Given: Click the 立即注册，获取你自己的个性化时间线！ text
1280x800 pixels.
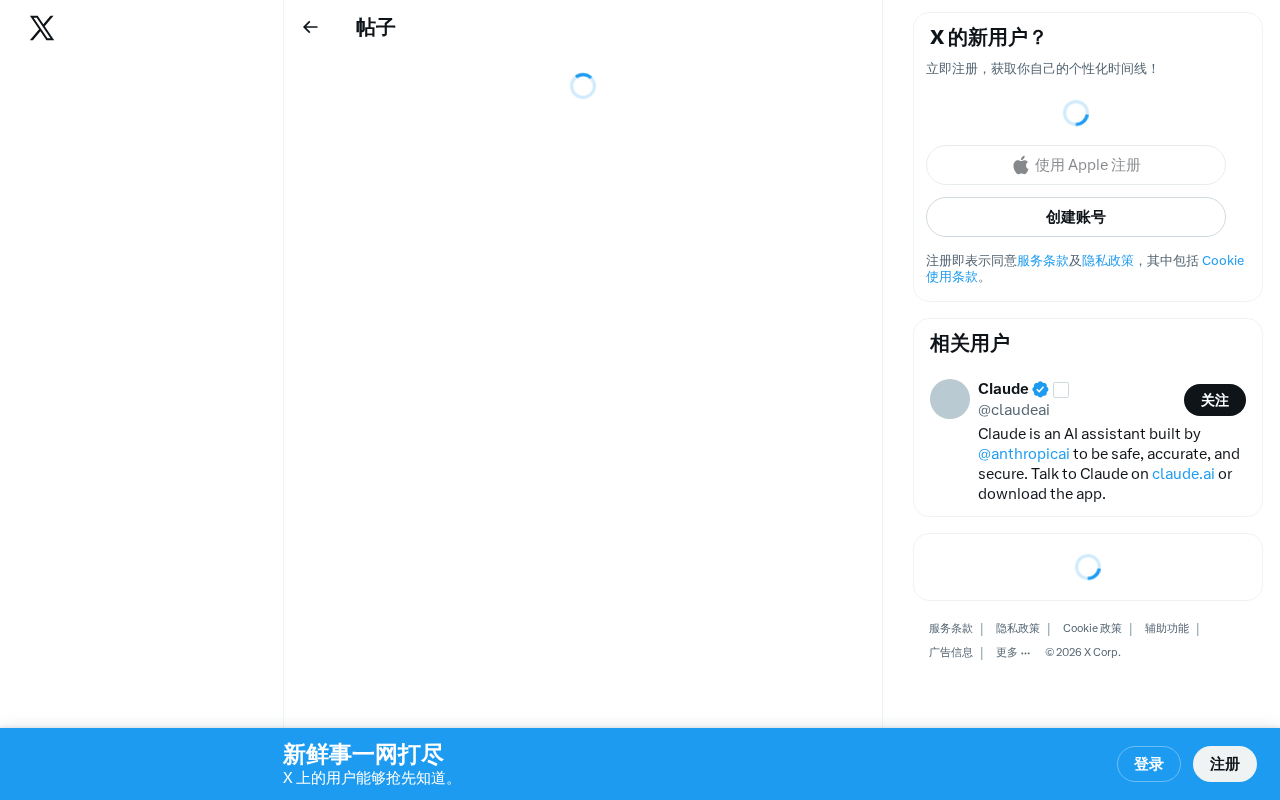Looking at the screenshot, I should point(1043,69).
